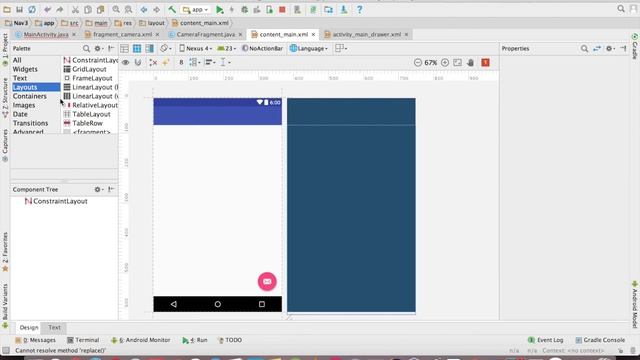This screenshot has height=360, width=640.
Task: Open the orientation rotate dropdown
Action: click(x=166, y=49)
